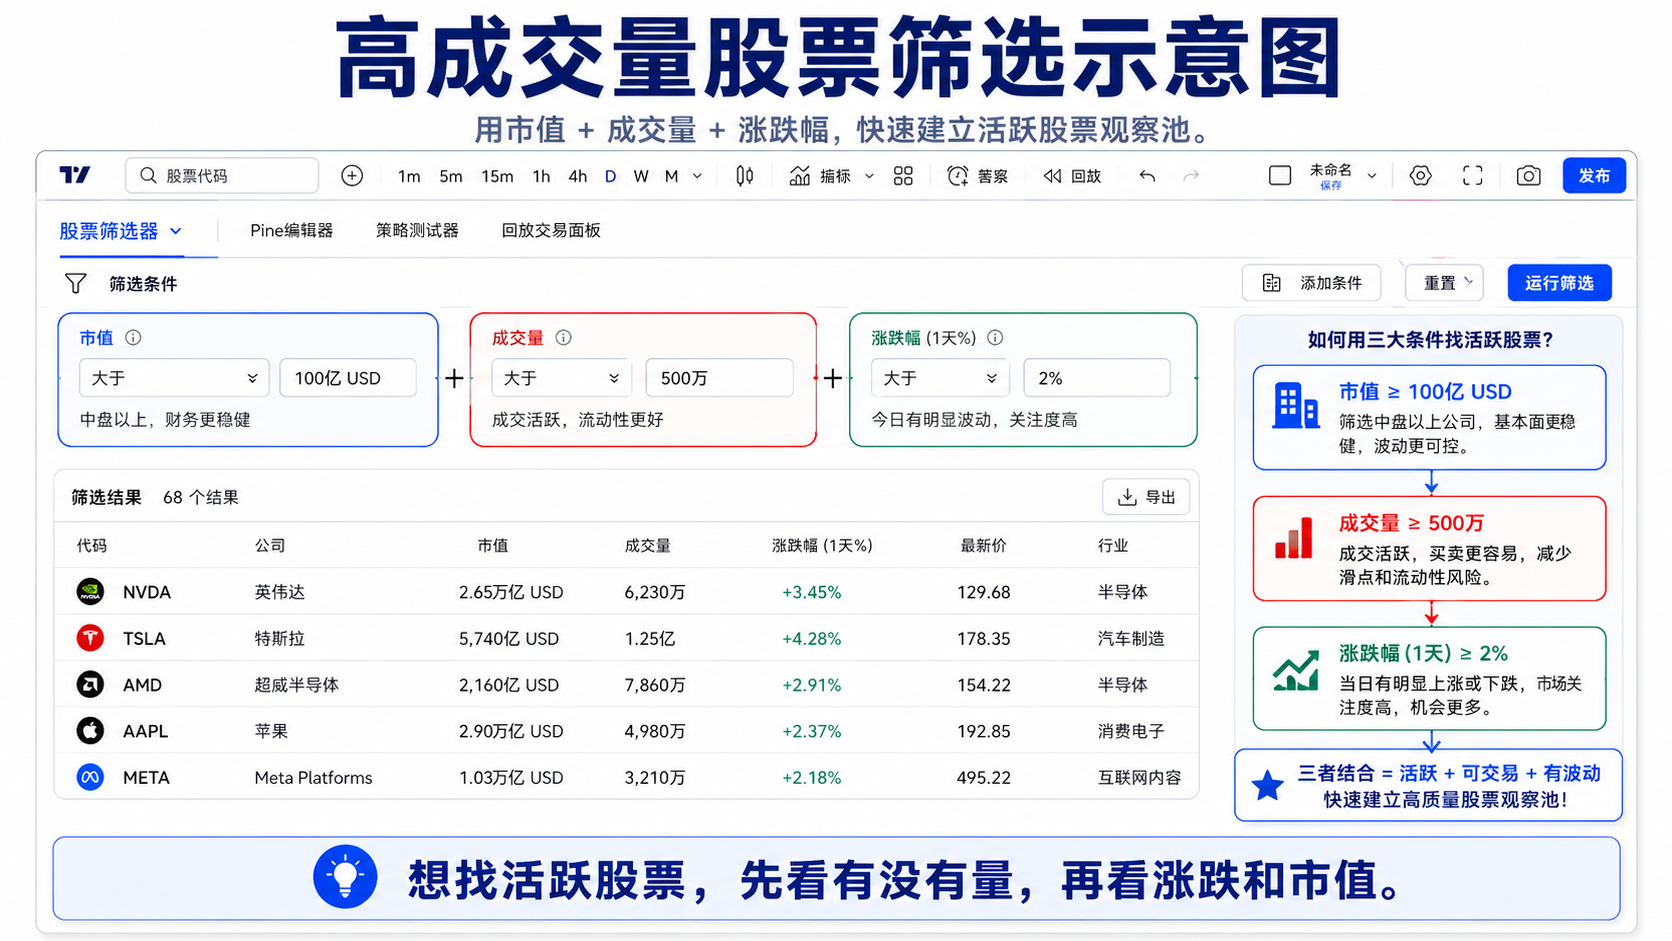Click the undo arrow icon
The height and width of the screenshot is (941, 1672).
[1147, 176]
